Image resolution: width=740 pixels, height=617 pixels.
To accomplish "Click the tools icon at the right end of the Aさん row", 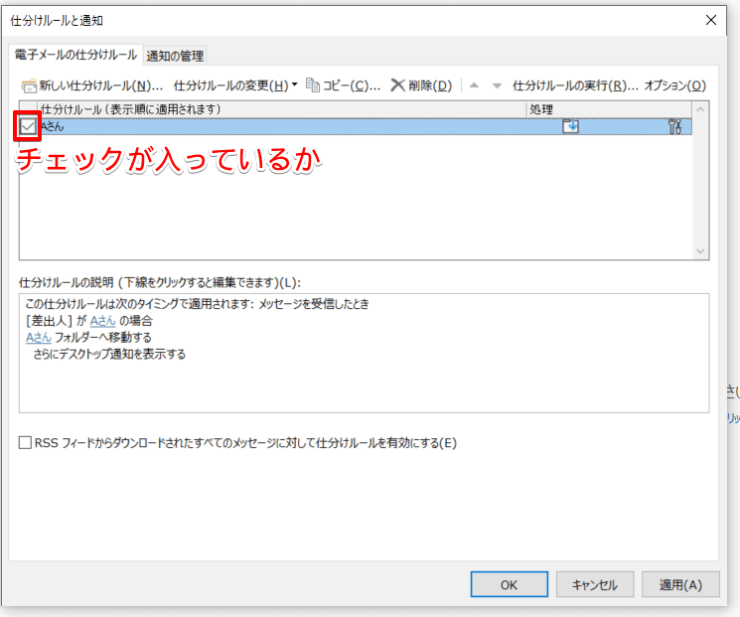I will click(x=675, y=126).
